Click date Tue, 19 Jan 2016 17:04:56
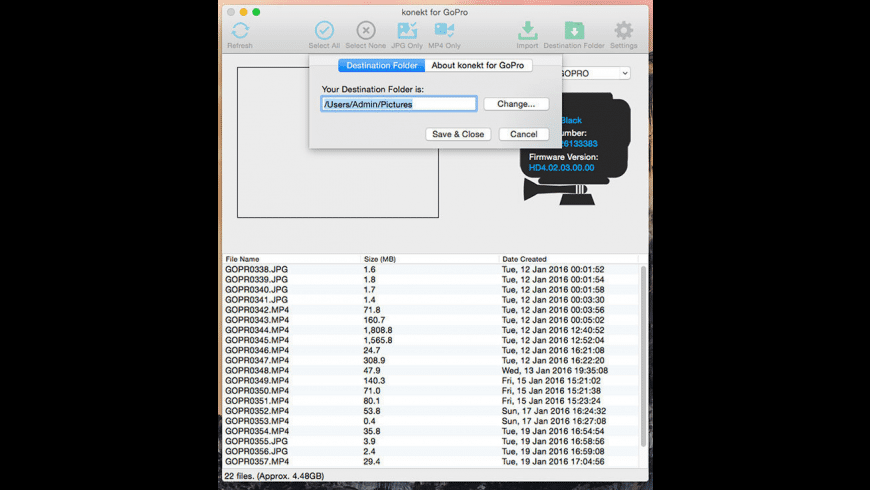This screenshot has height=490, width=870. tap(553, 462)
